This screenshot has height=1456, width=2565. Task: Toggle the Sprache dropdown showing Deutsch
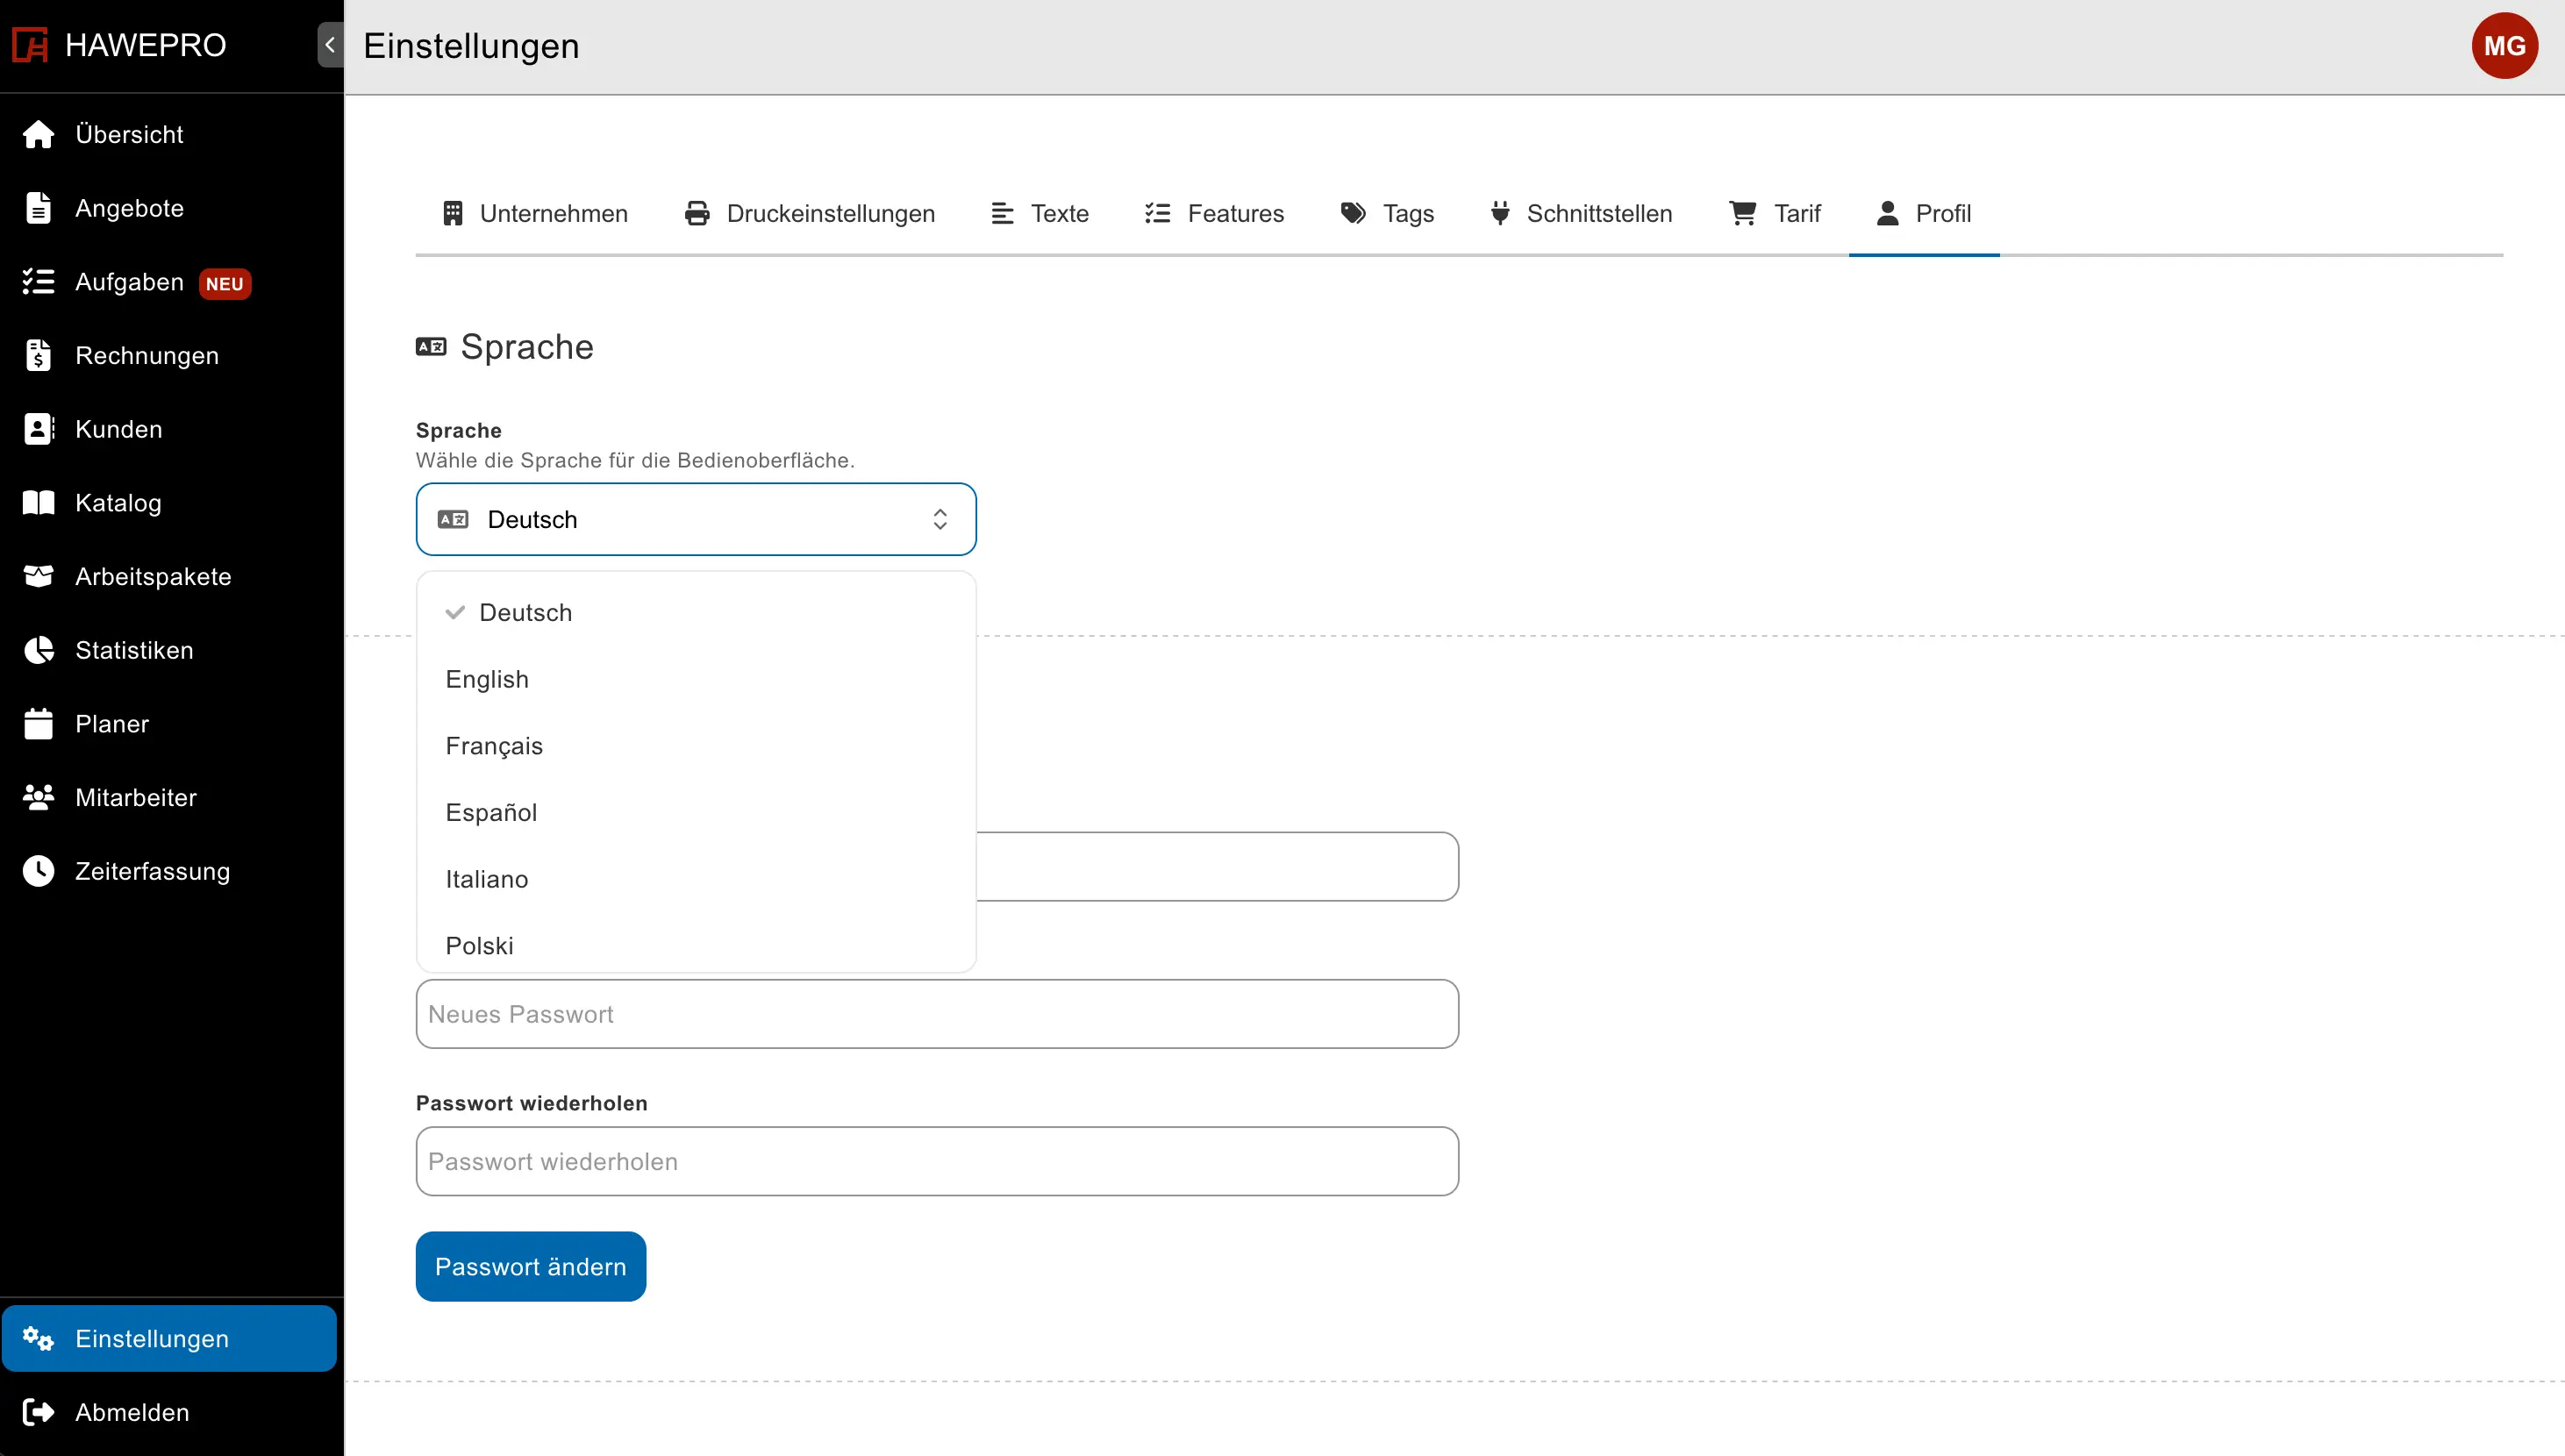(x=696, y=519)
